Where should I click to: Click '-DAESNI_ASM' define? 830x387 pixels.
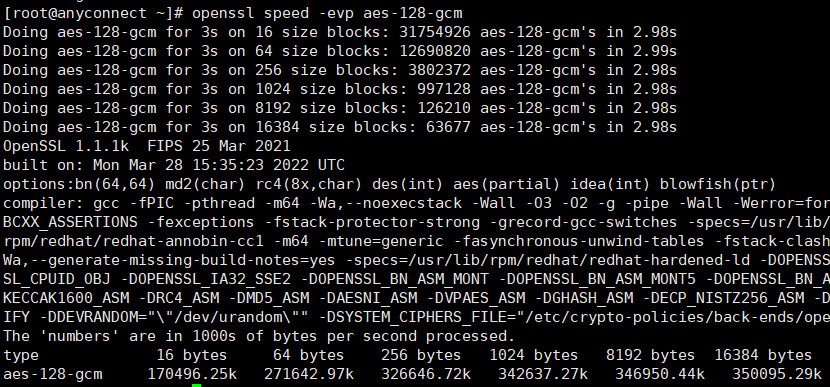coord(367,299)
